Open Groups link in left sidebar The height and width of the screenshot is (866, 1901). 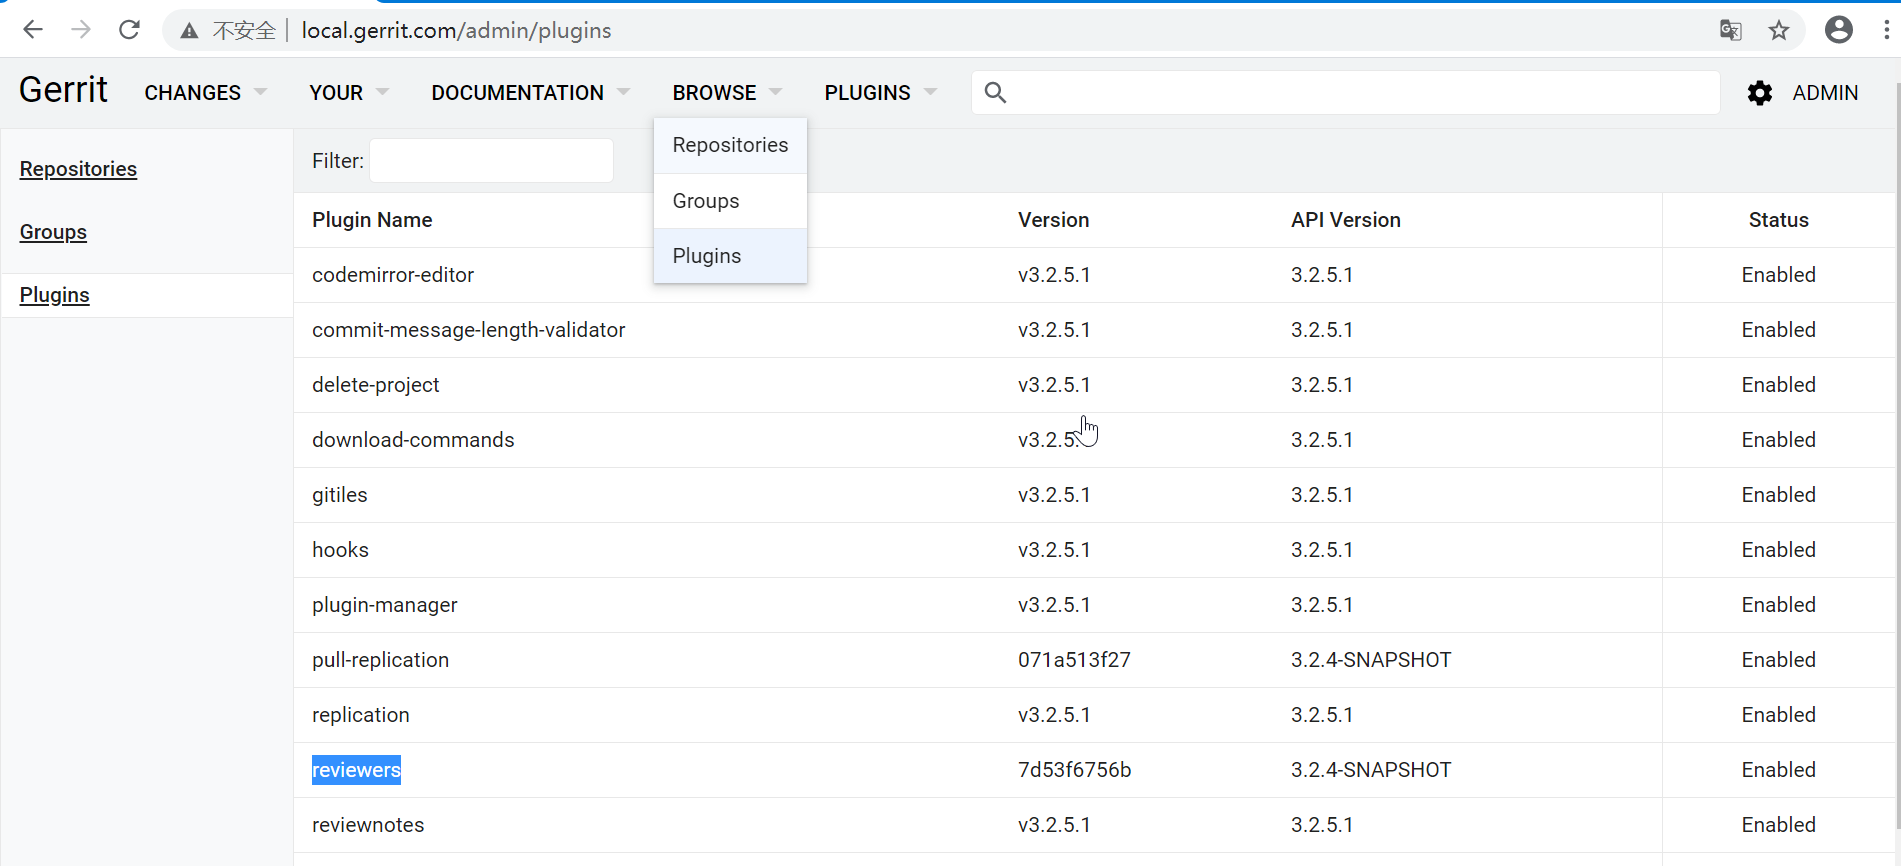coord(53,232)
